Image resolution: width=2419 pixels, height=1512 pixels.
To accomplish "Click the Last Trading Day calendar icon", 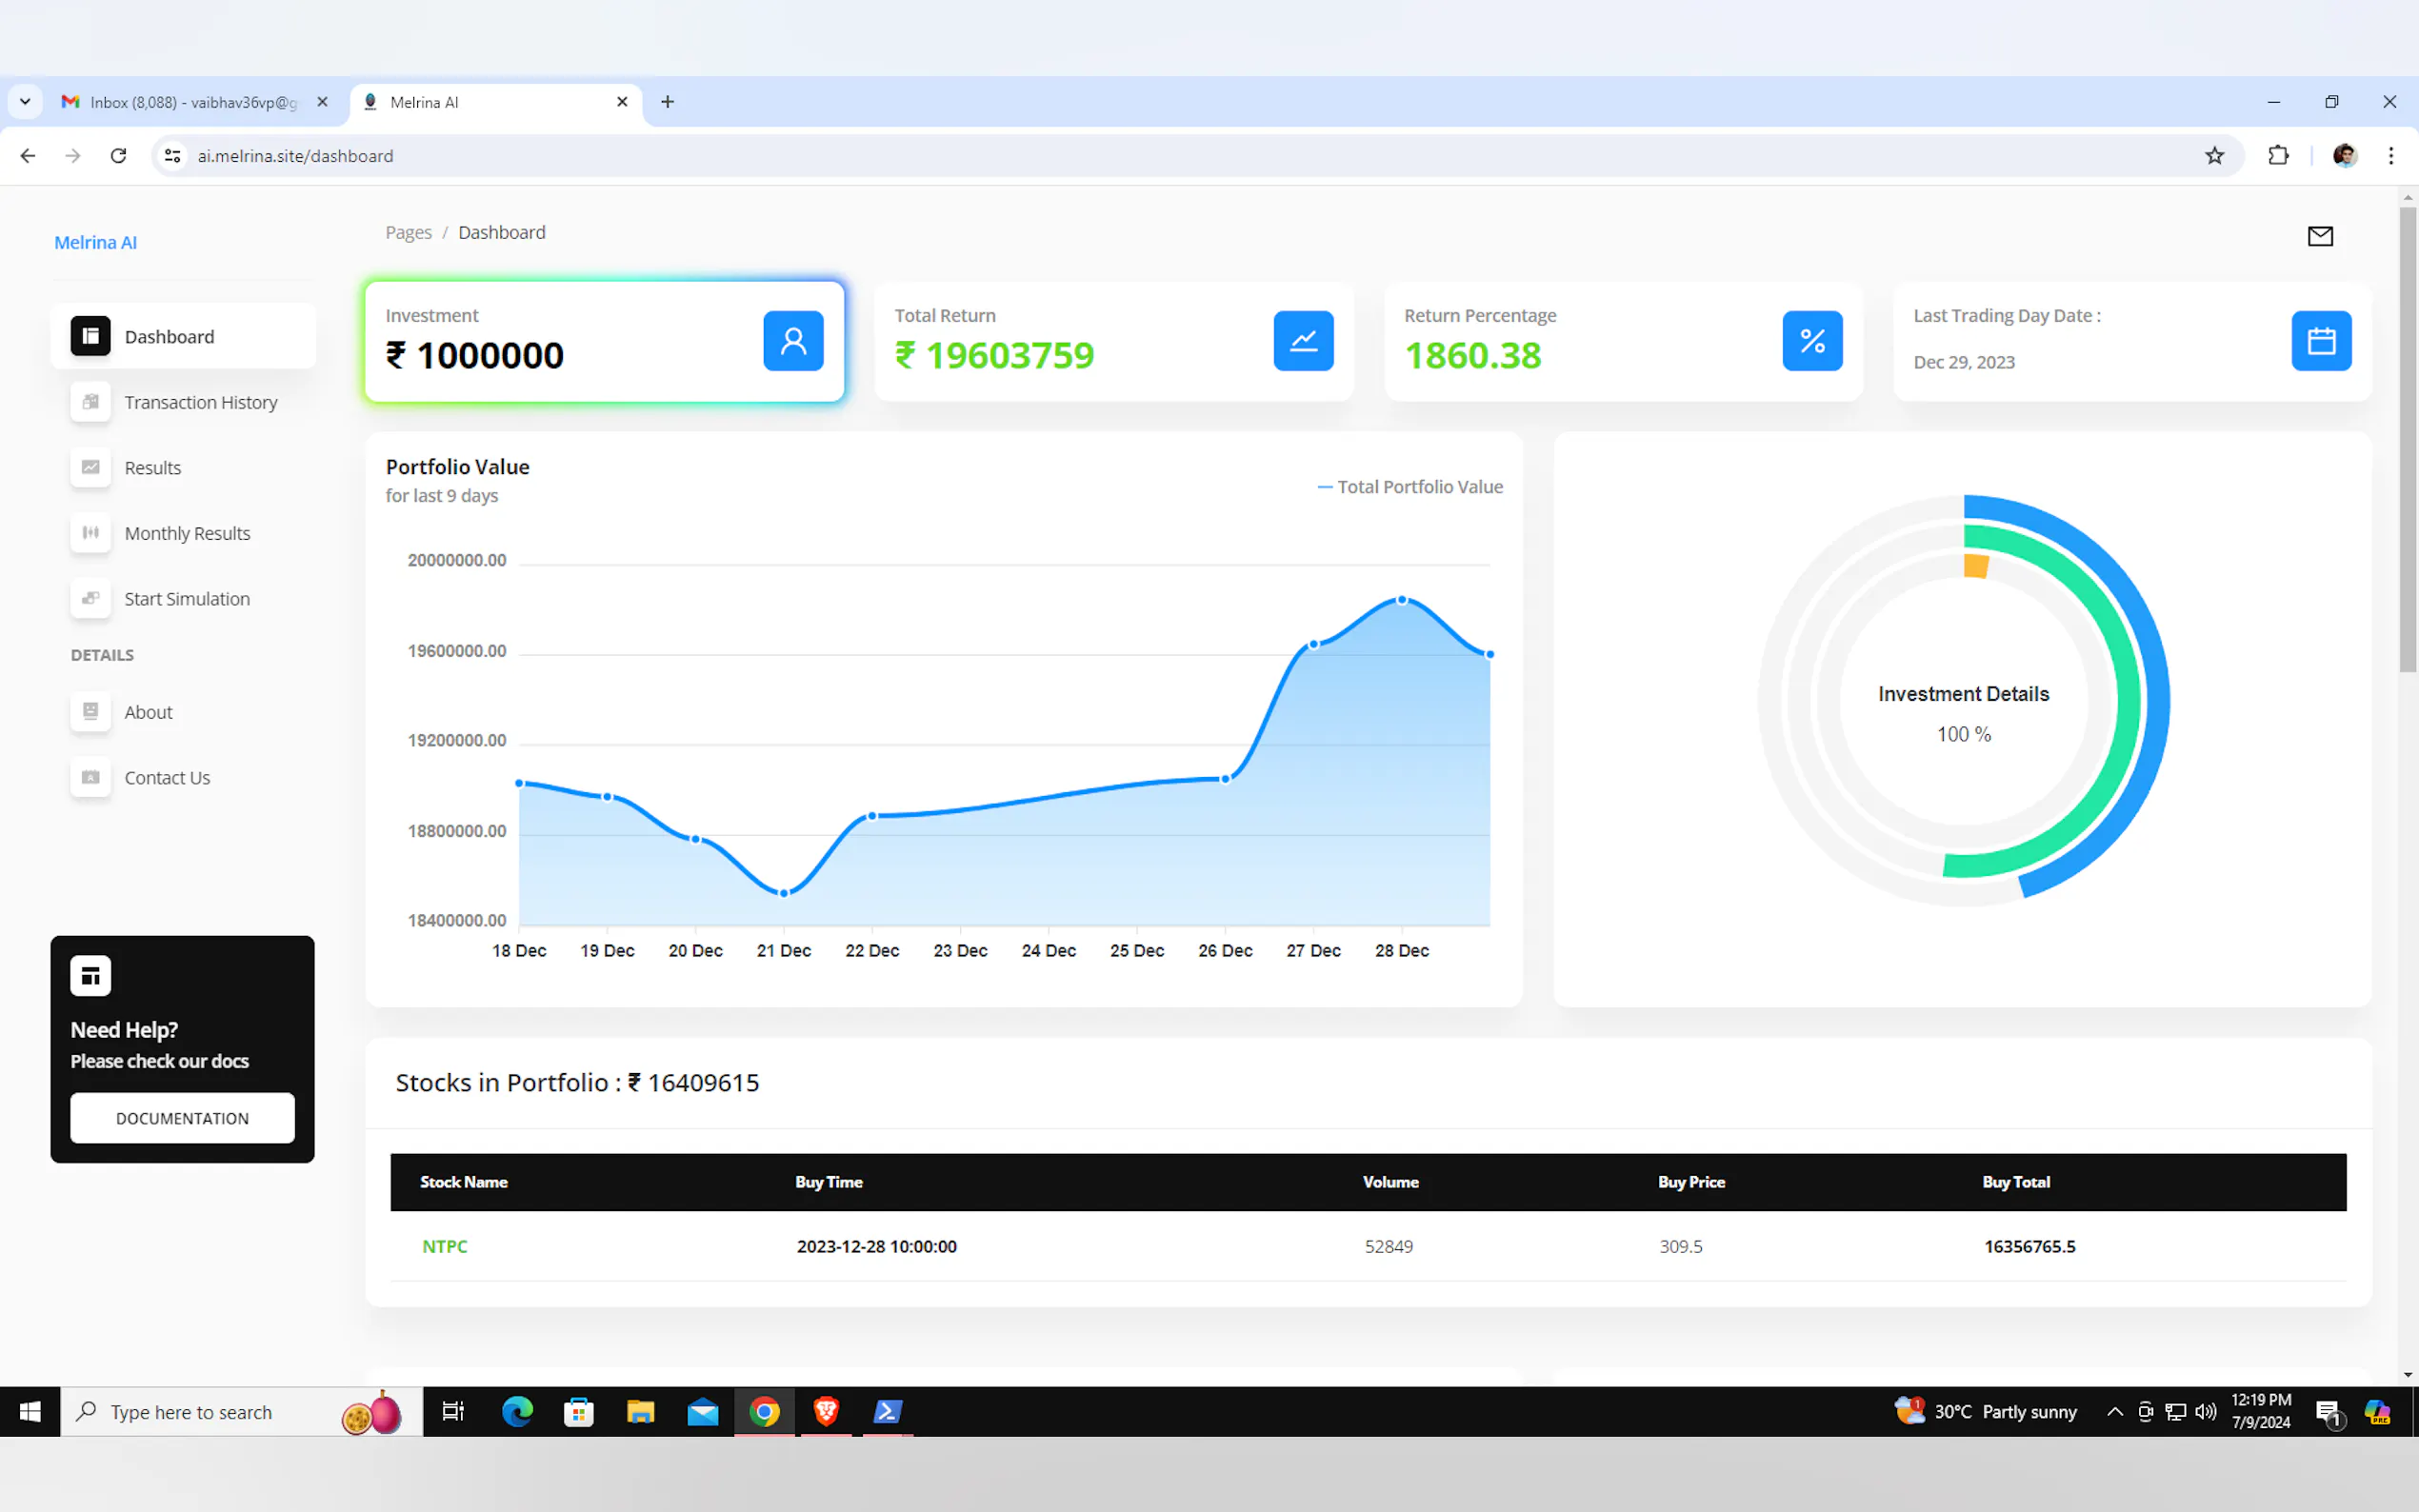I will point(2320,341).
